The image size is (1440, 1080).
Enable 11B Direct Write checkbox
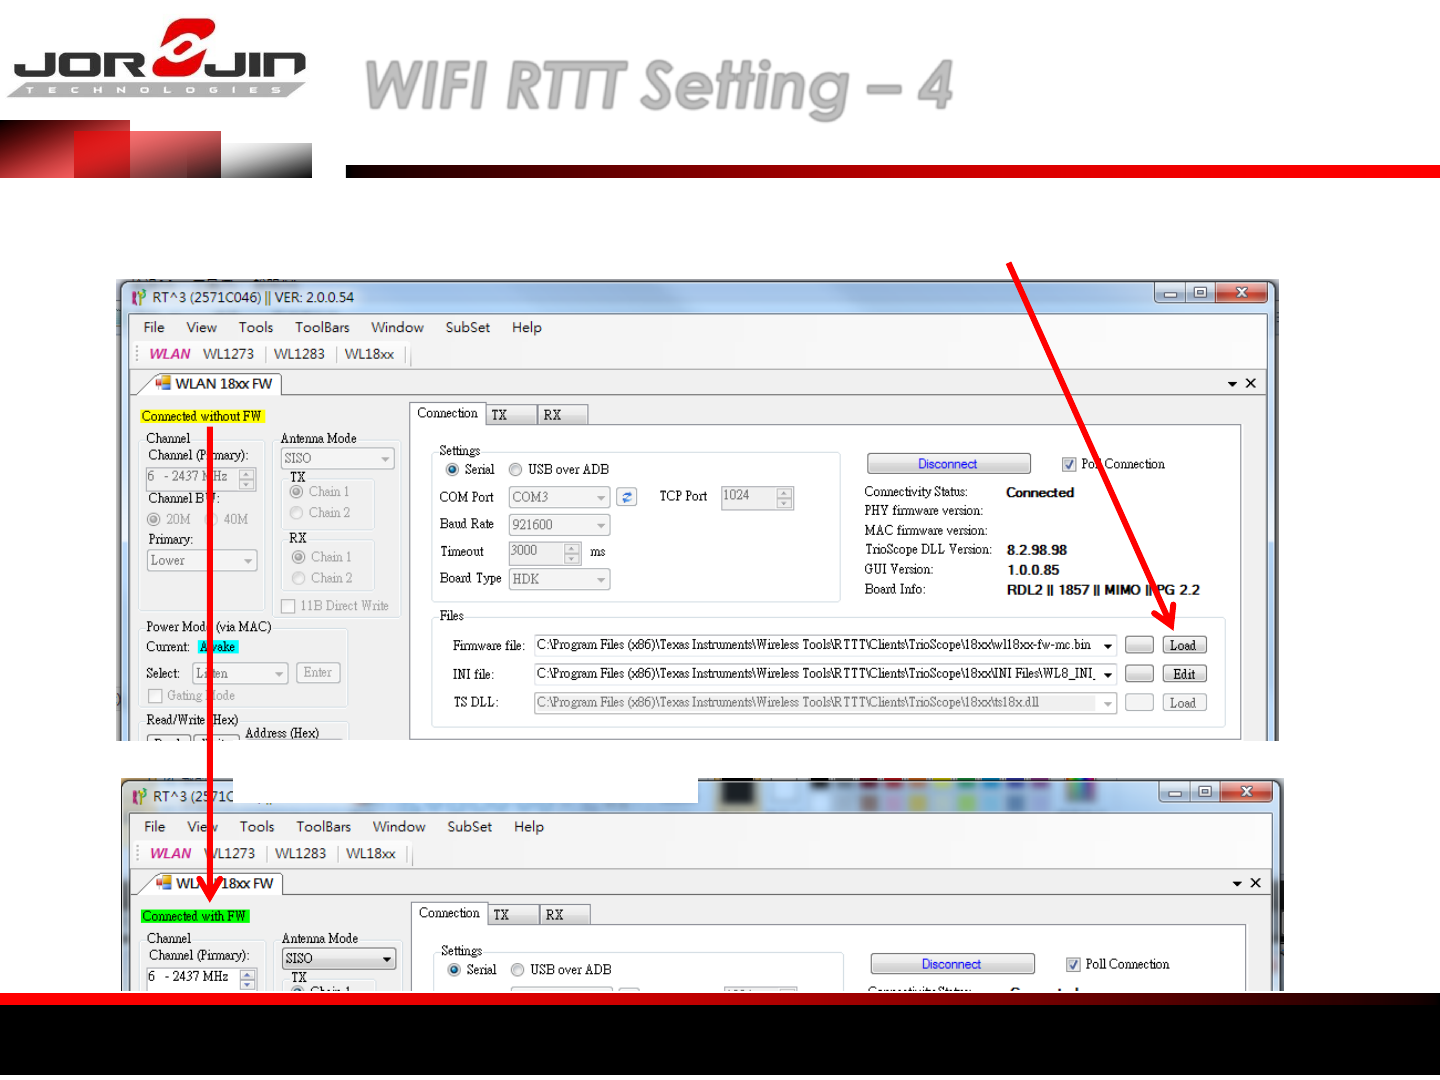pyautogui.click(x=288, y=606)
